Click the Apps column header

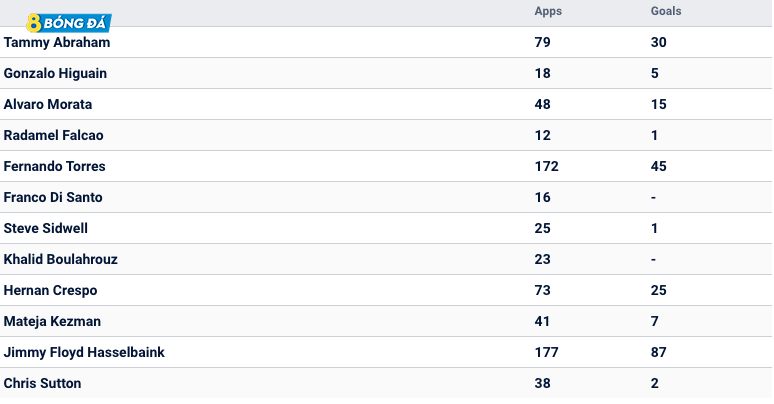point(547,12)
